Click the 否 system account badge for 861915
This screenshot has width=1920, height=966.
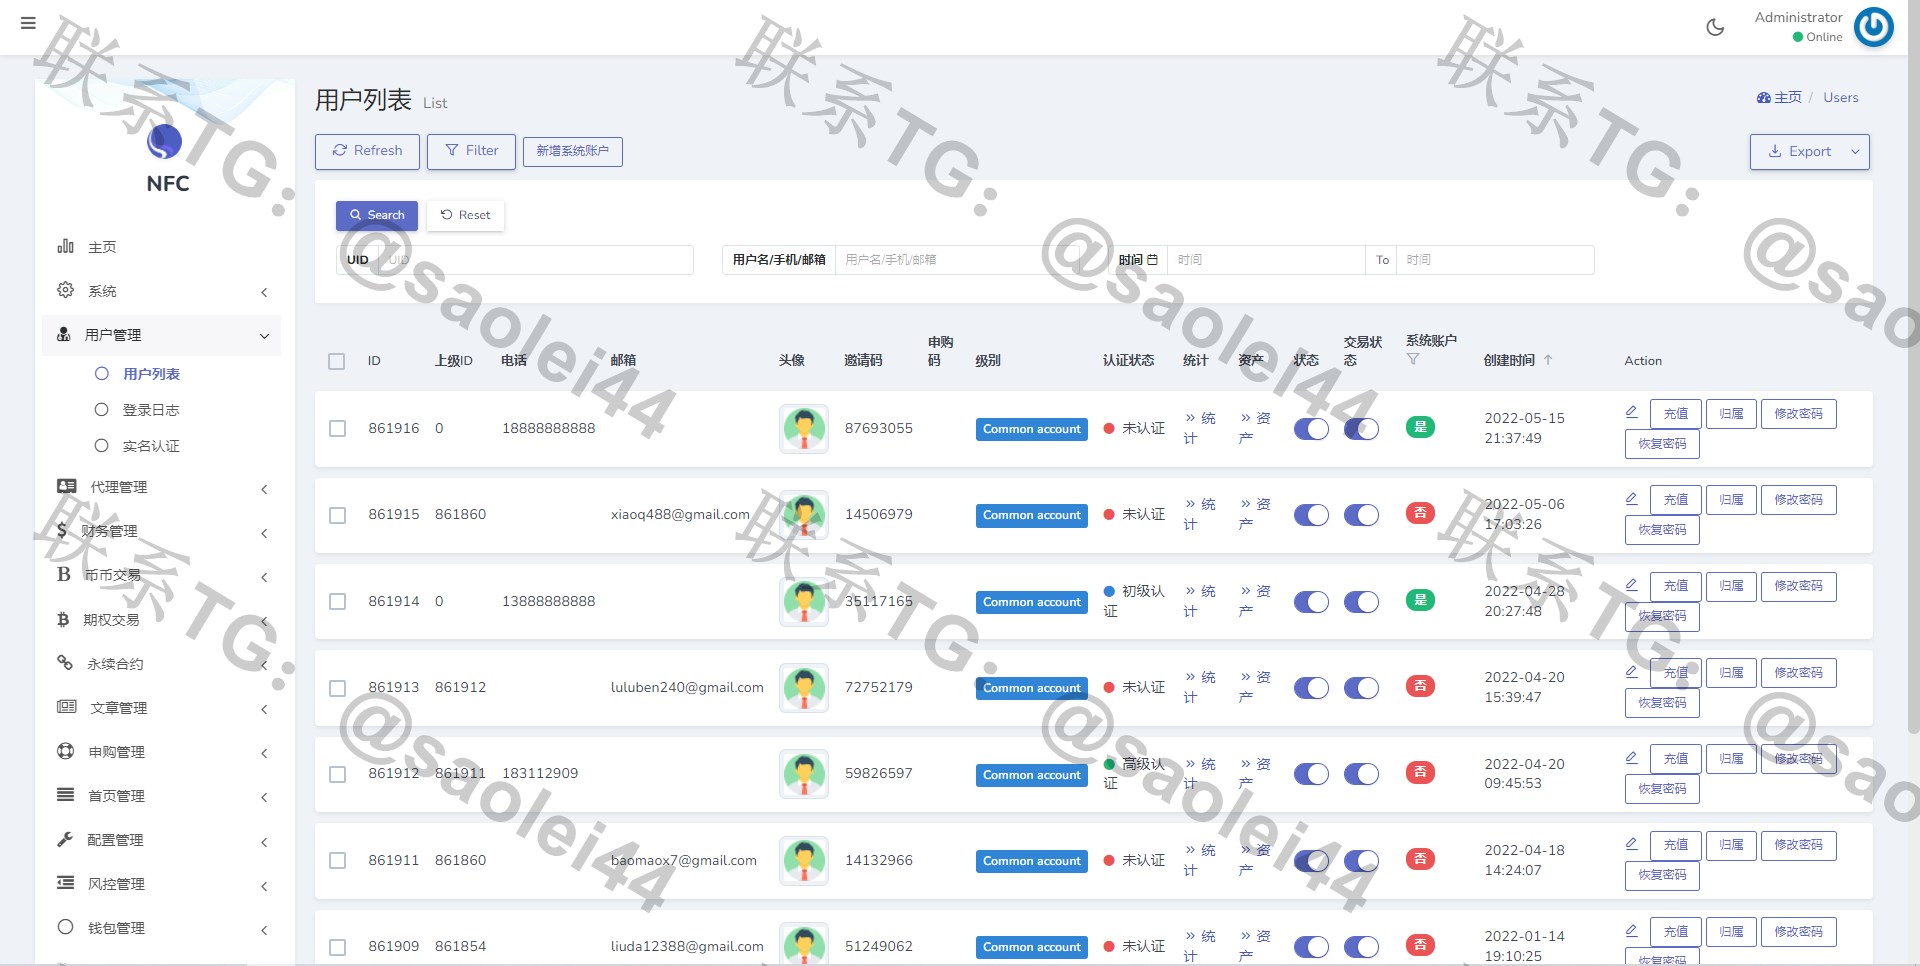[x=1420, y=513]
